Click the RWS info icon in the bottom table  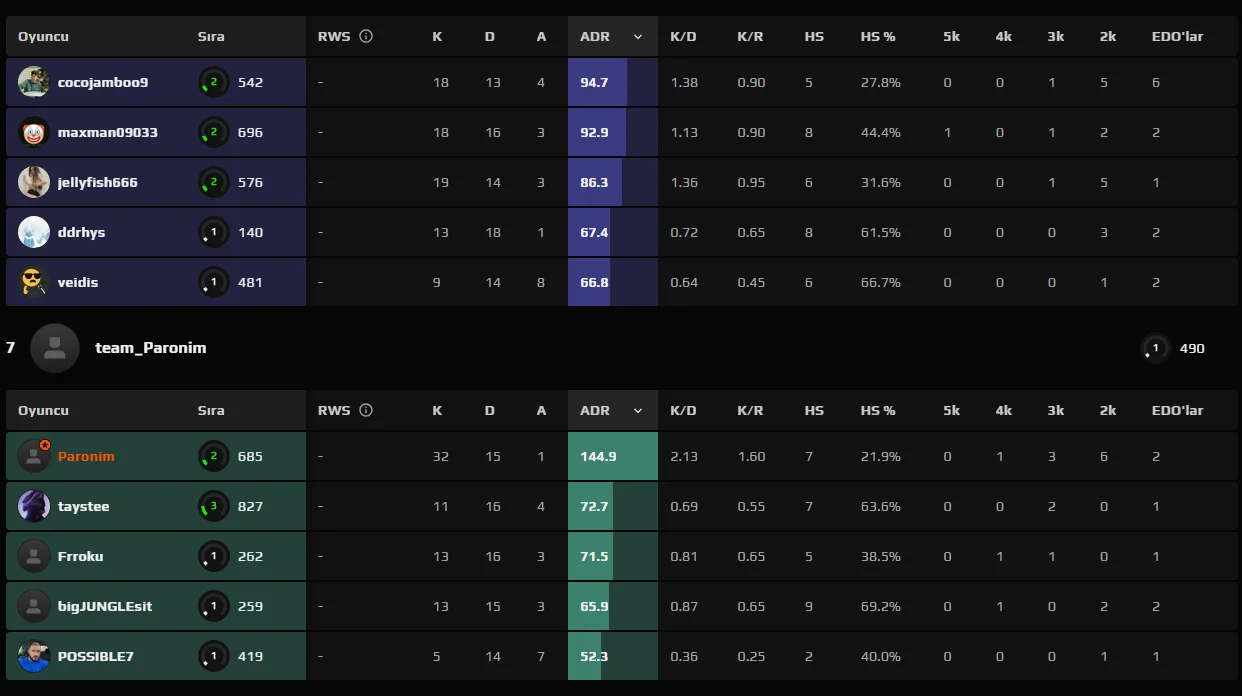click(366, 410)
